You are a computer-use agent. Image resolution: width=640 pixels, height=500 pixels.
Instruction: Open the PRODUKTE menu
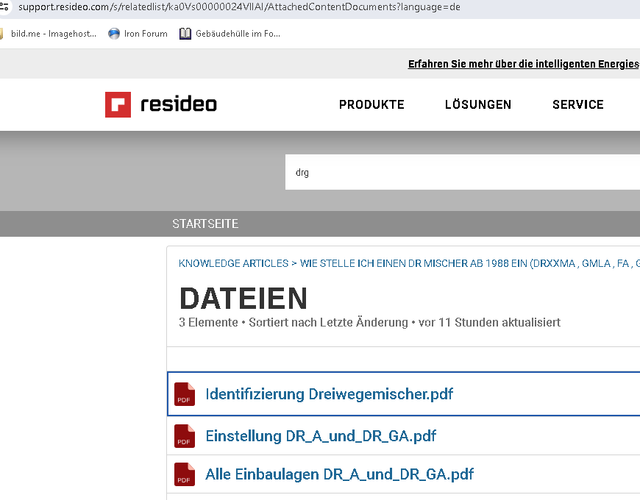pos(371,104)
